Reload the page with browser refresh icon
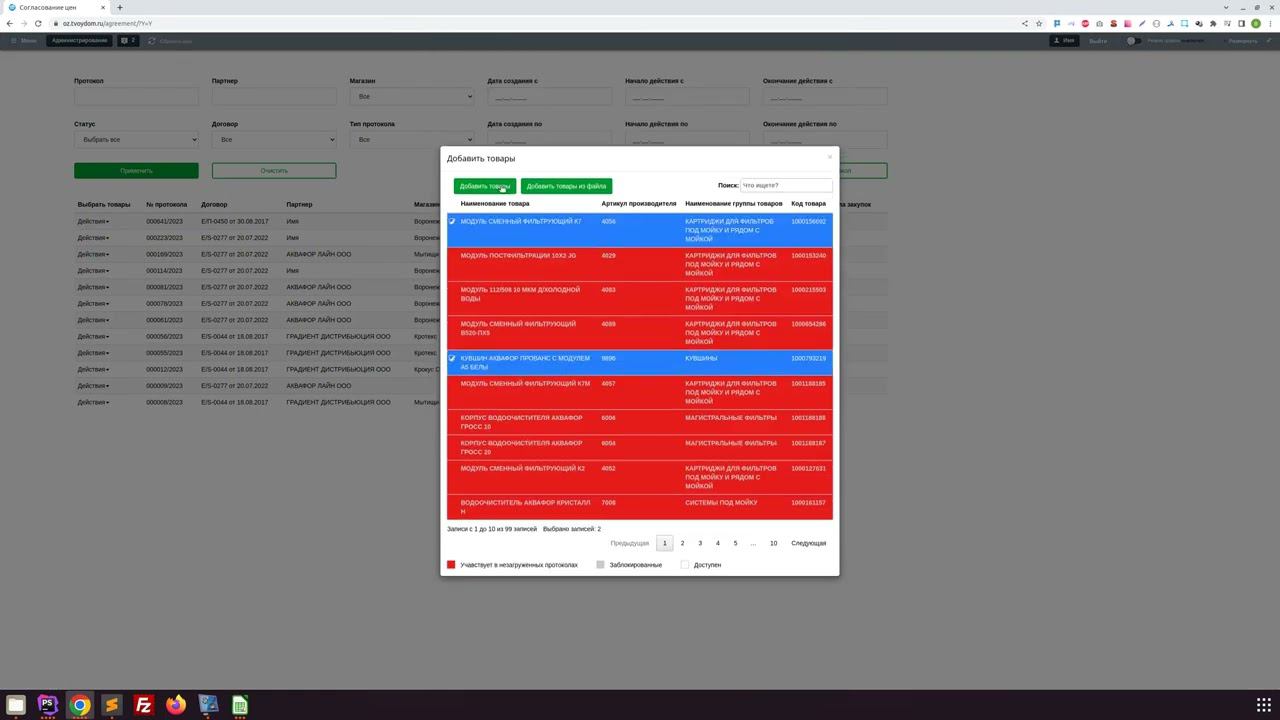The image size is (1280, 720). pyautogui.click(x=38, y=23)
